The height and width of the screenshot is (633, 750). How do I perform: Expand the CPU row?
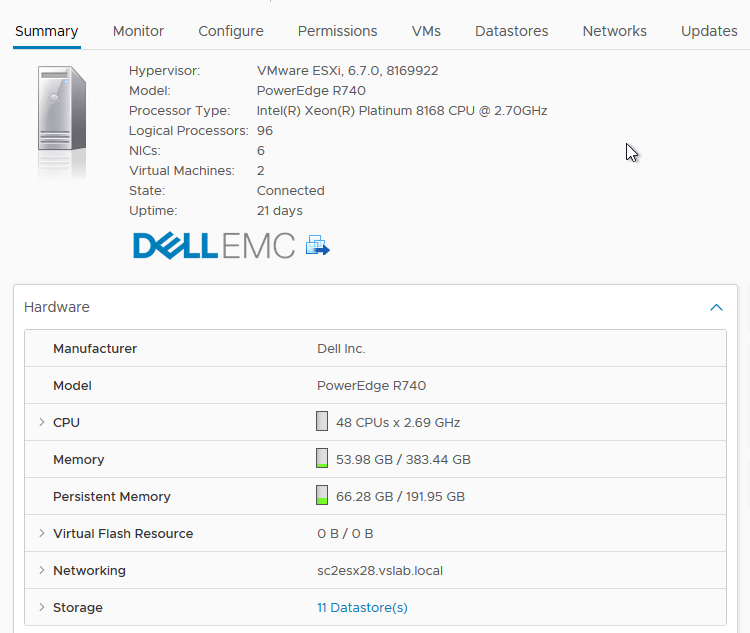[42, 422]
